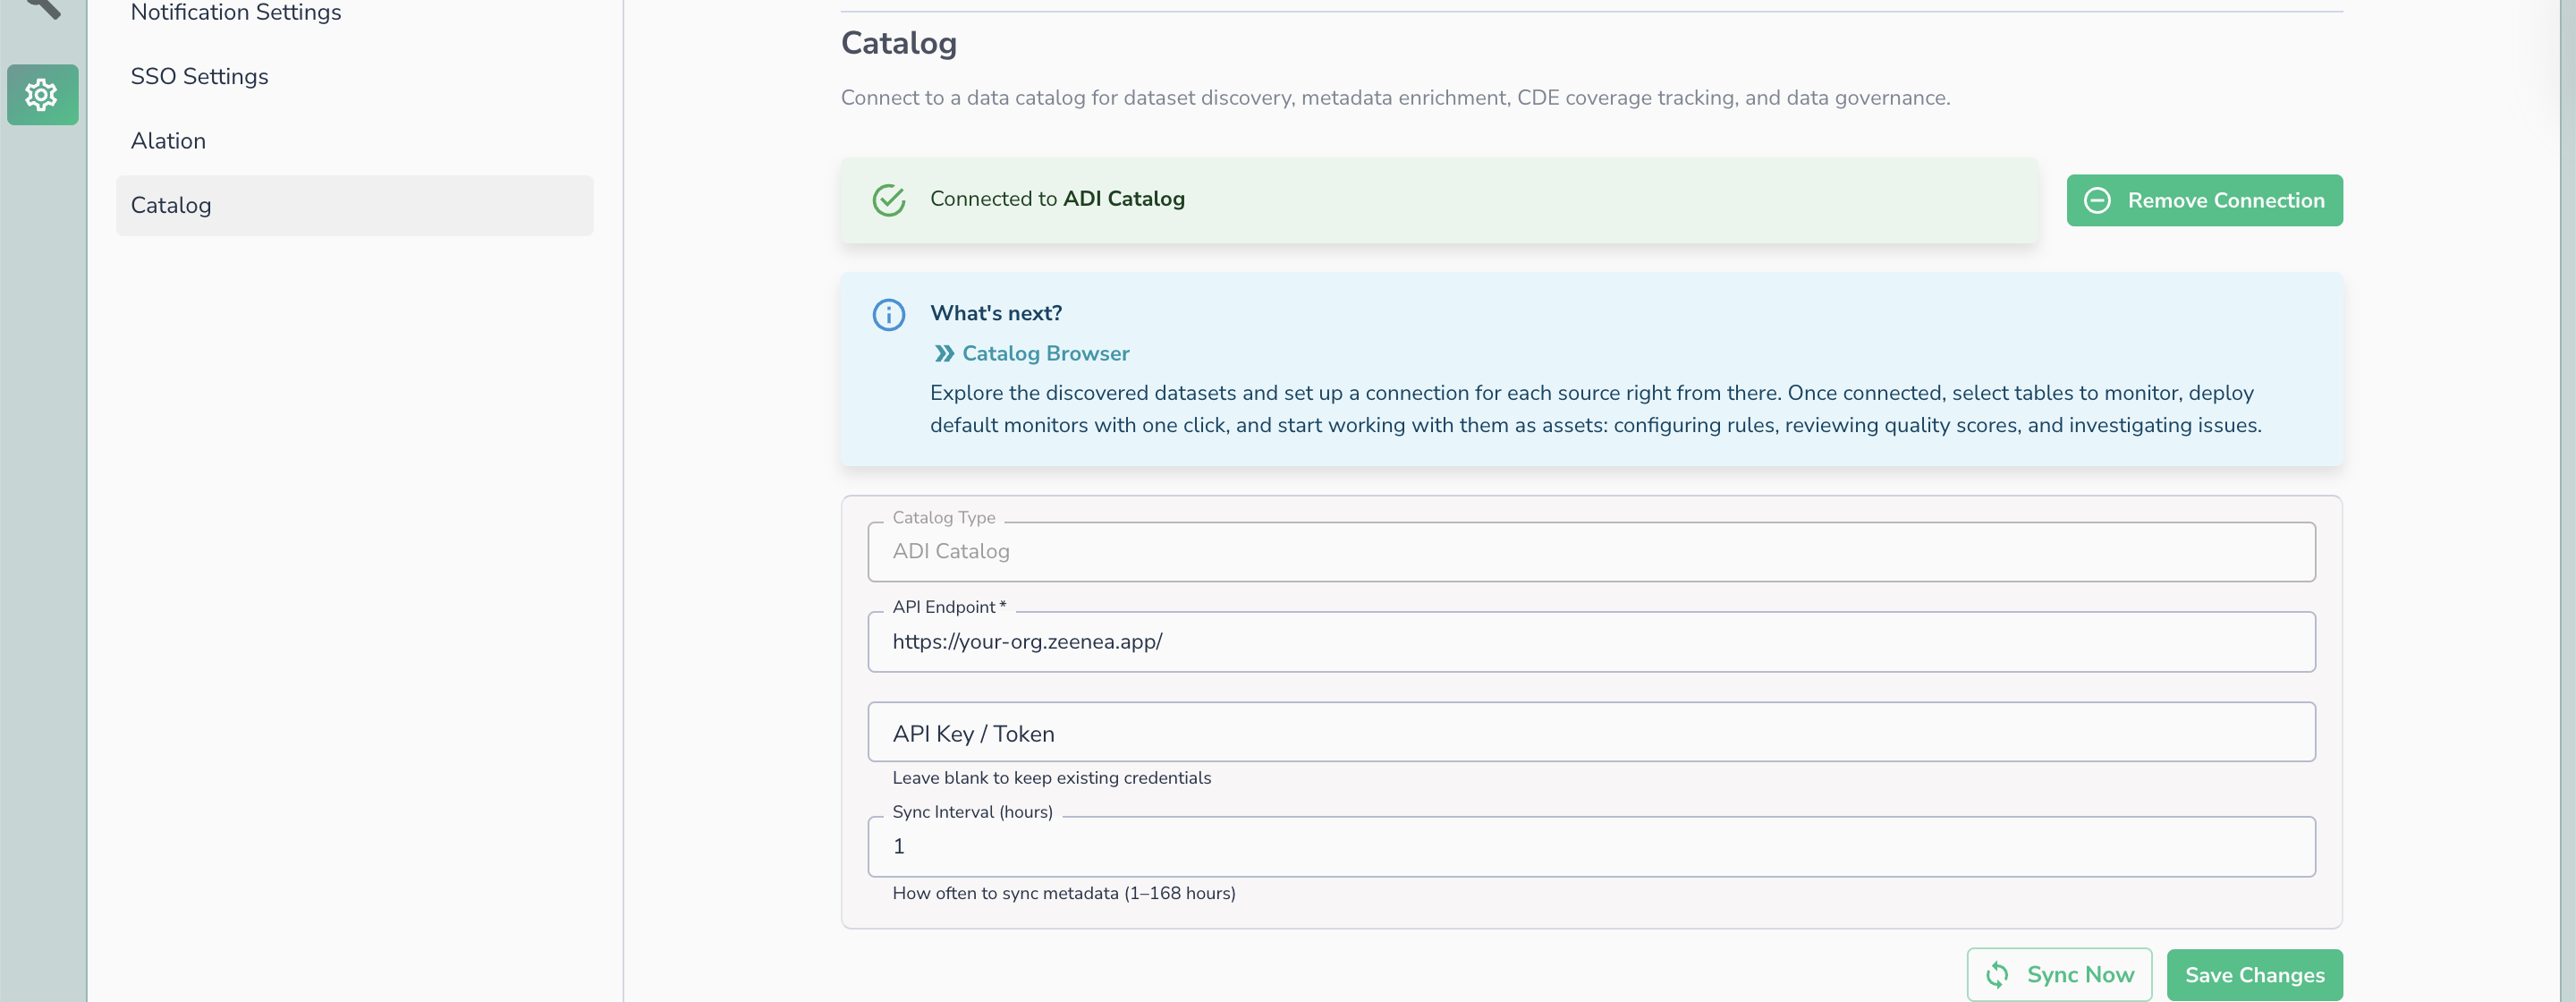Open the settings gear icon in sidebar
2576x1002 pixels.
(x=42, y=95)
